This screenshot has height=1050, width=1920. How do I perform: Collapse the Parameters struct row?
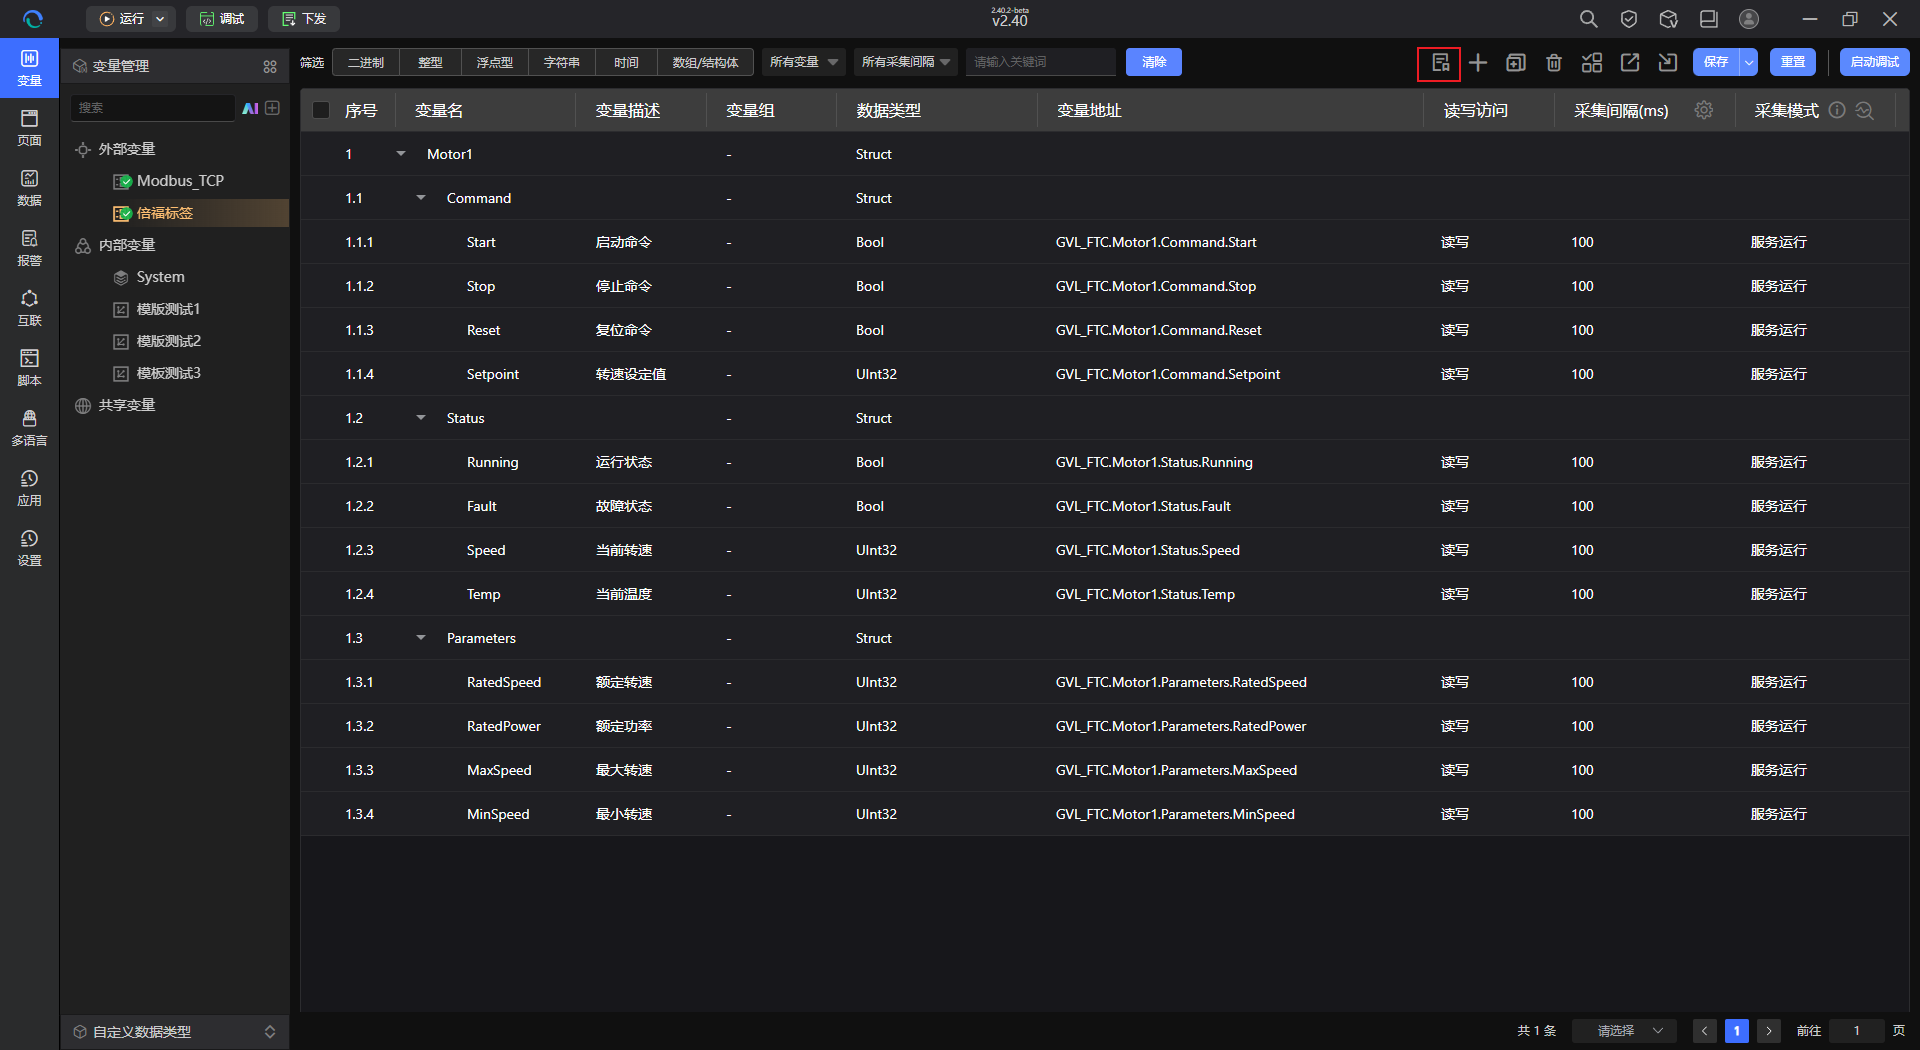point(421,638)
